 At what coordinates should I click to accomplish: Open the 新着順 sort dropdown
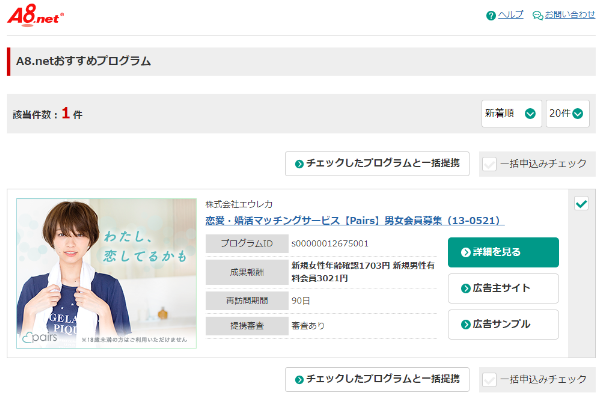click(511, 114)
